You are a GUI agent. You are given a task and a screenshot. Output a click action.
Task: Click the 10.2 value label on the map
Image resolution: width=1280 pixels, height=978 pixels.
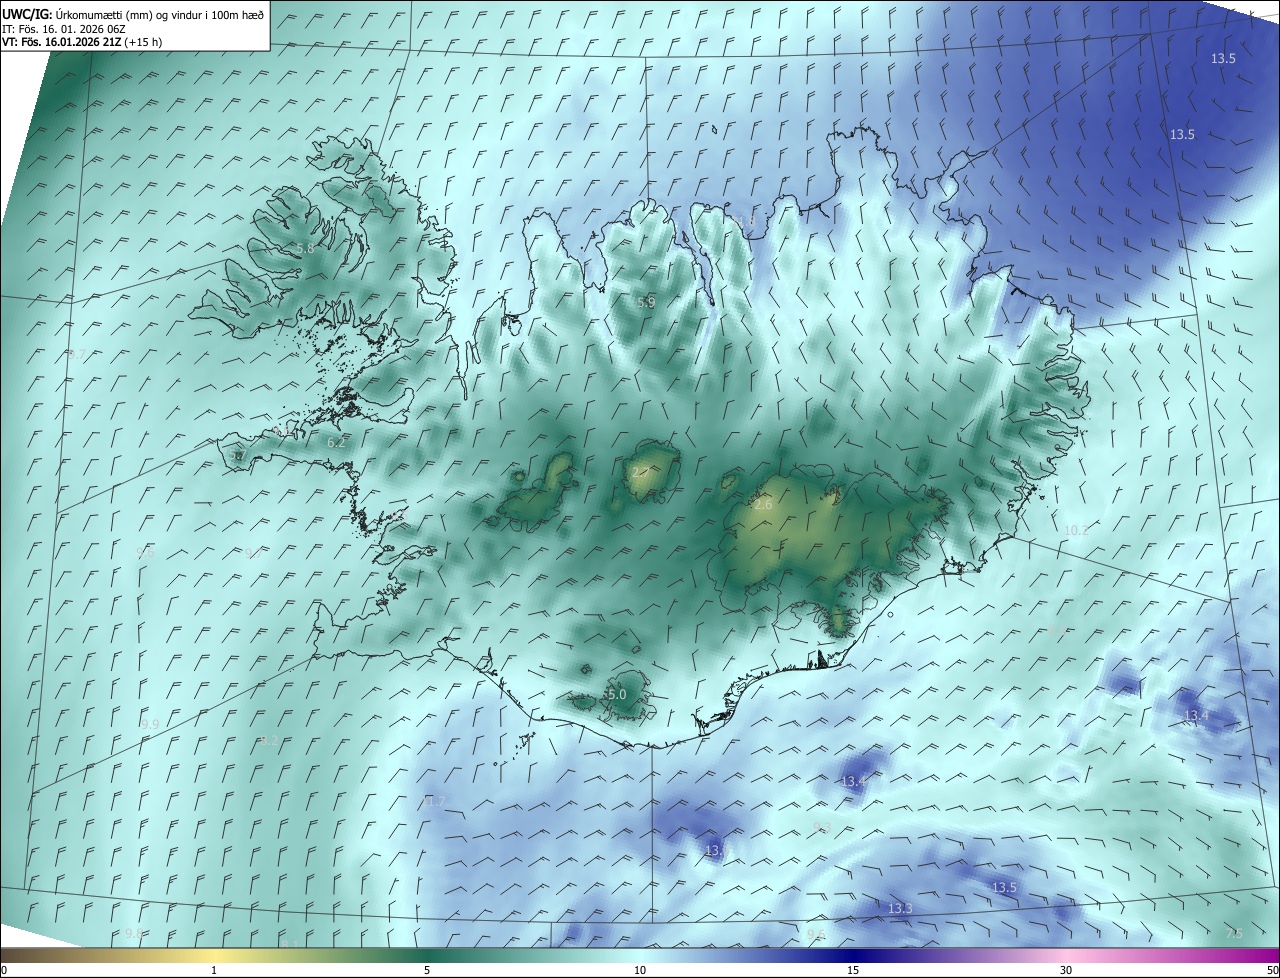[1076, 530]
